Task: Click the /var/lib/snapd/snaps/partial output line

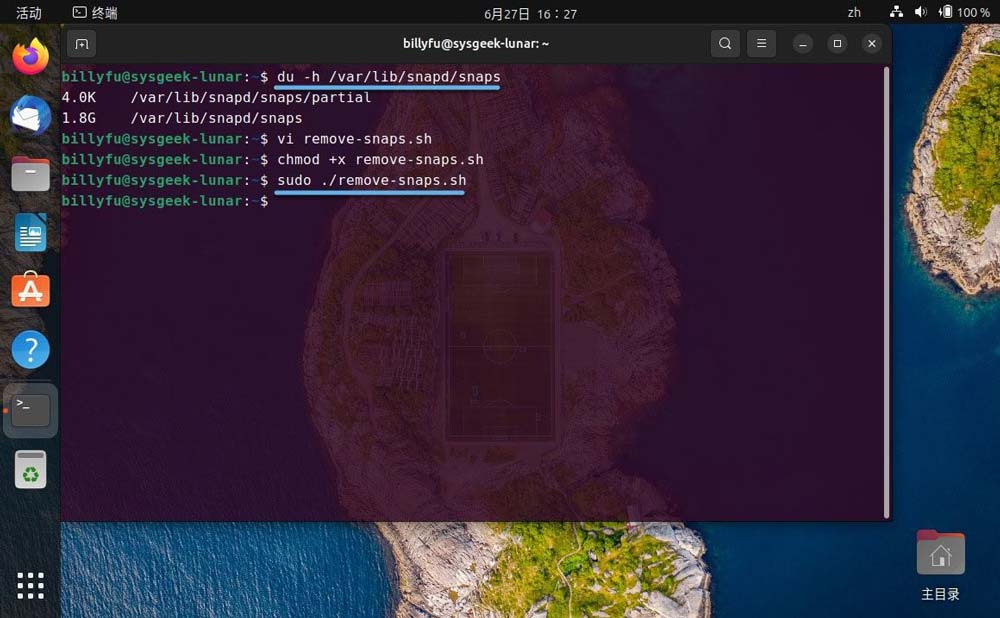Action: (251, 98)
